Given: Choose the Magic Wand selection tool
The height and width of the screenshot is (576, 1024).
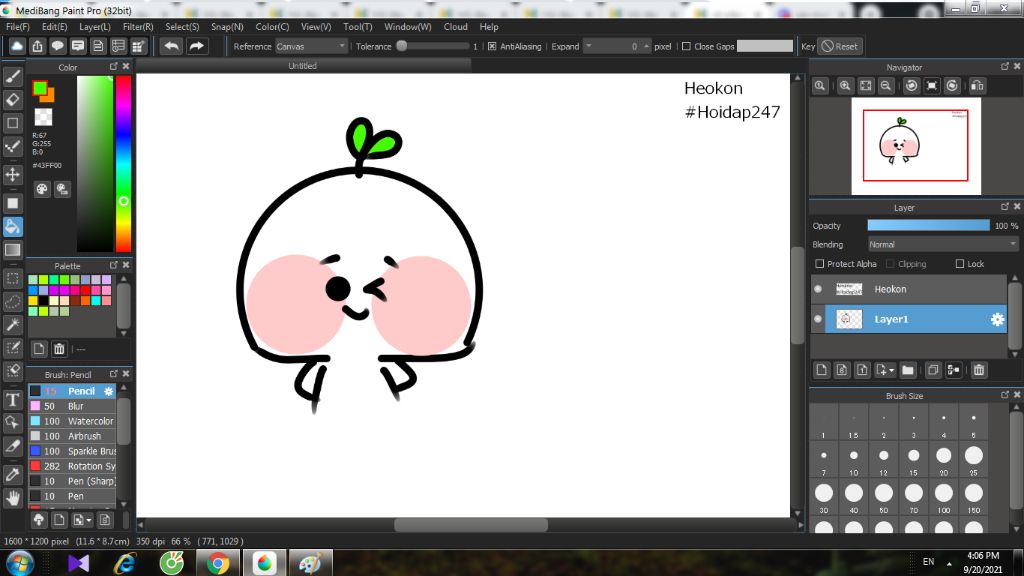Looking at the screenshot, I should point(13,325).
